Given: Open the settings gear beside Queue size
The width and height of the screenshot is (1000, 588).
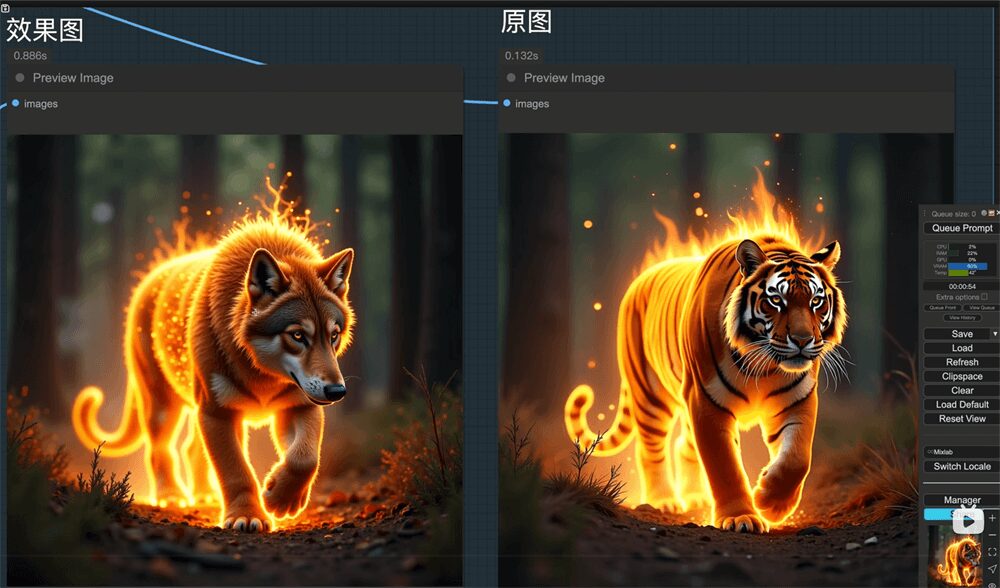Looking at the screenshot, I should pyautogui.click(x=984, y=213).
